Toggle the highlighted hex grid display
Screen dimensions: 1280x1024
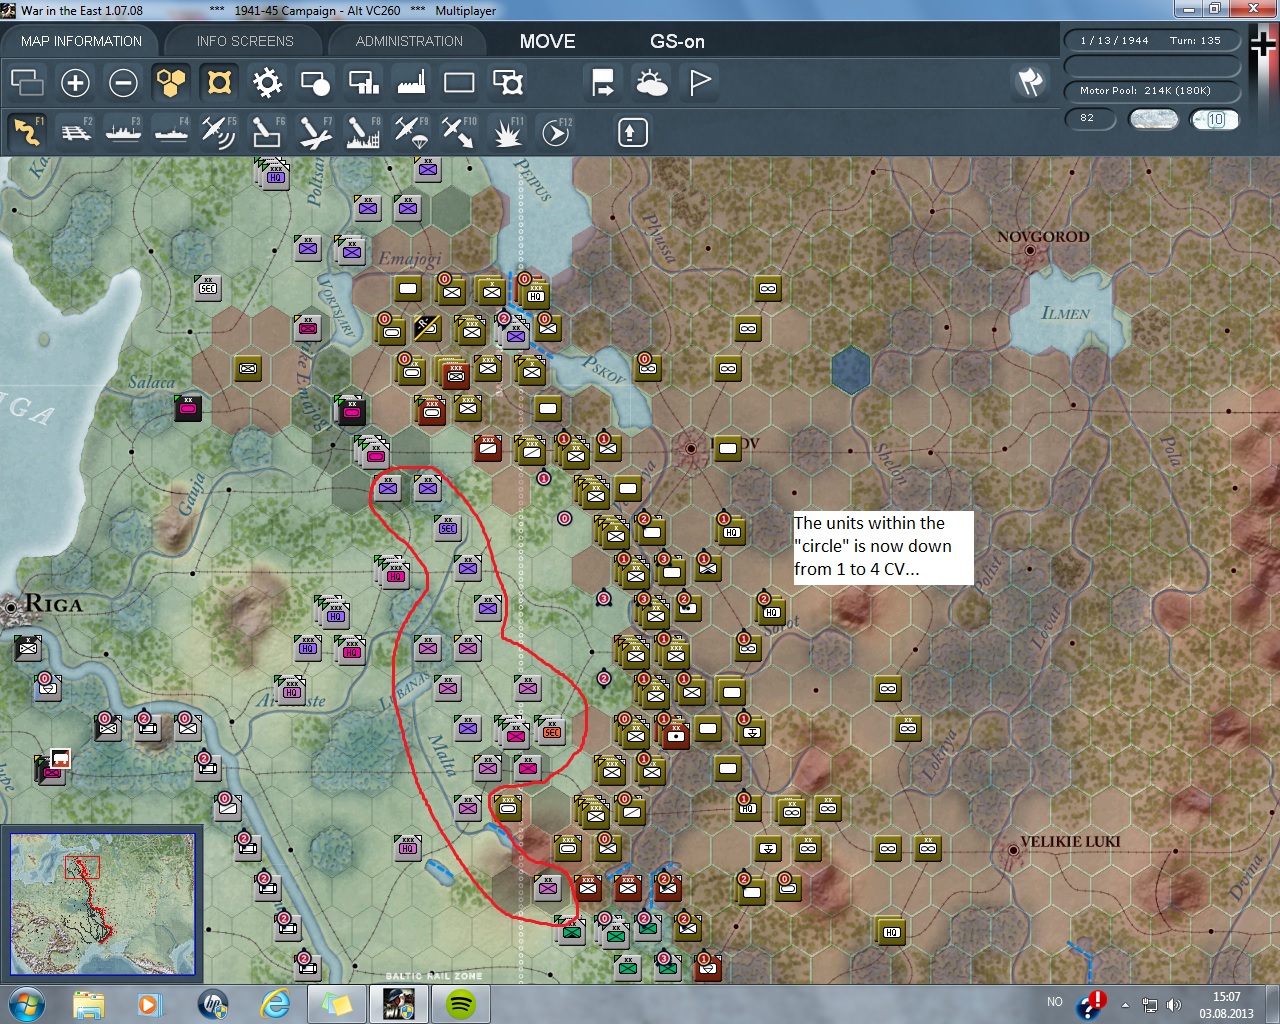click(171, 82)
